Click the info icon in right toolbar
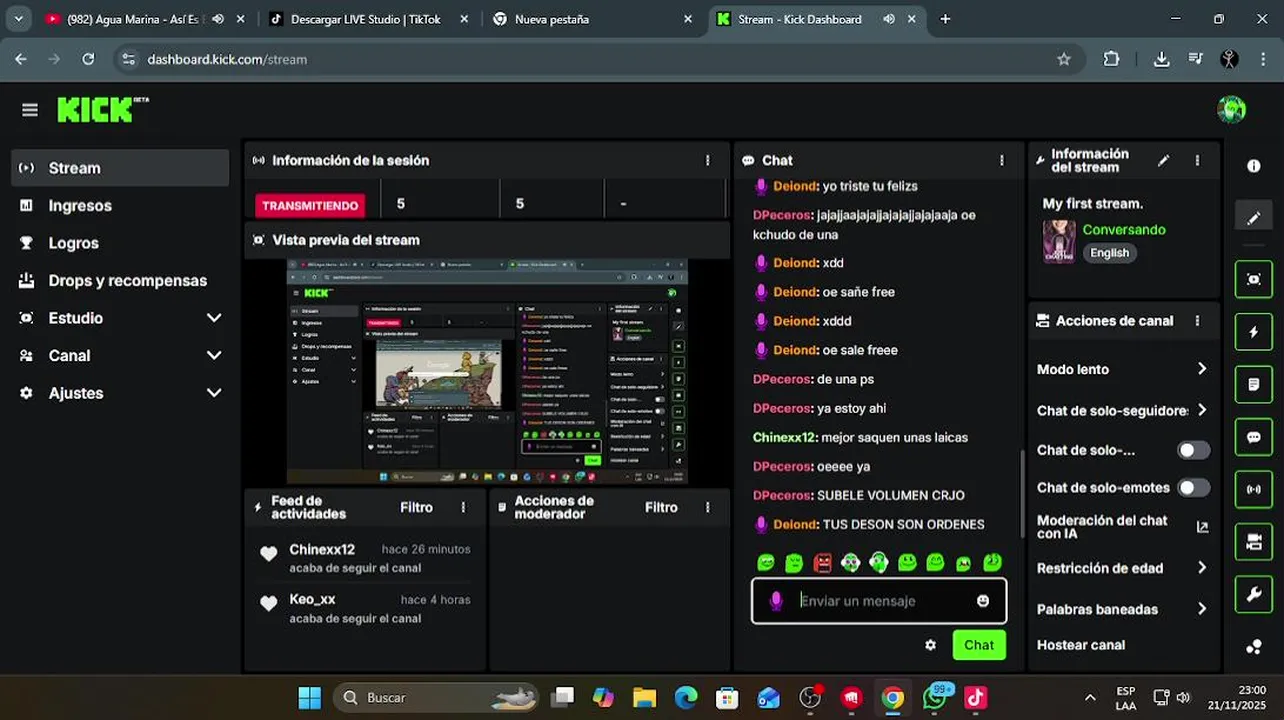The height and width of the screenshot is (720, 1284). (1254, 166)
